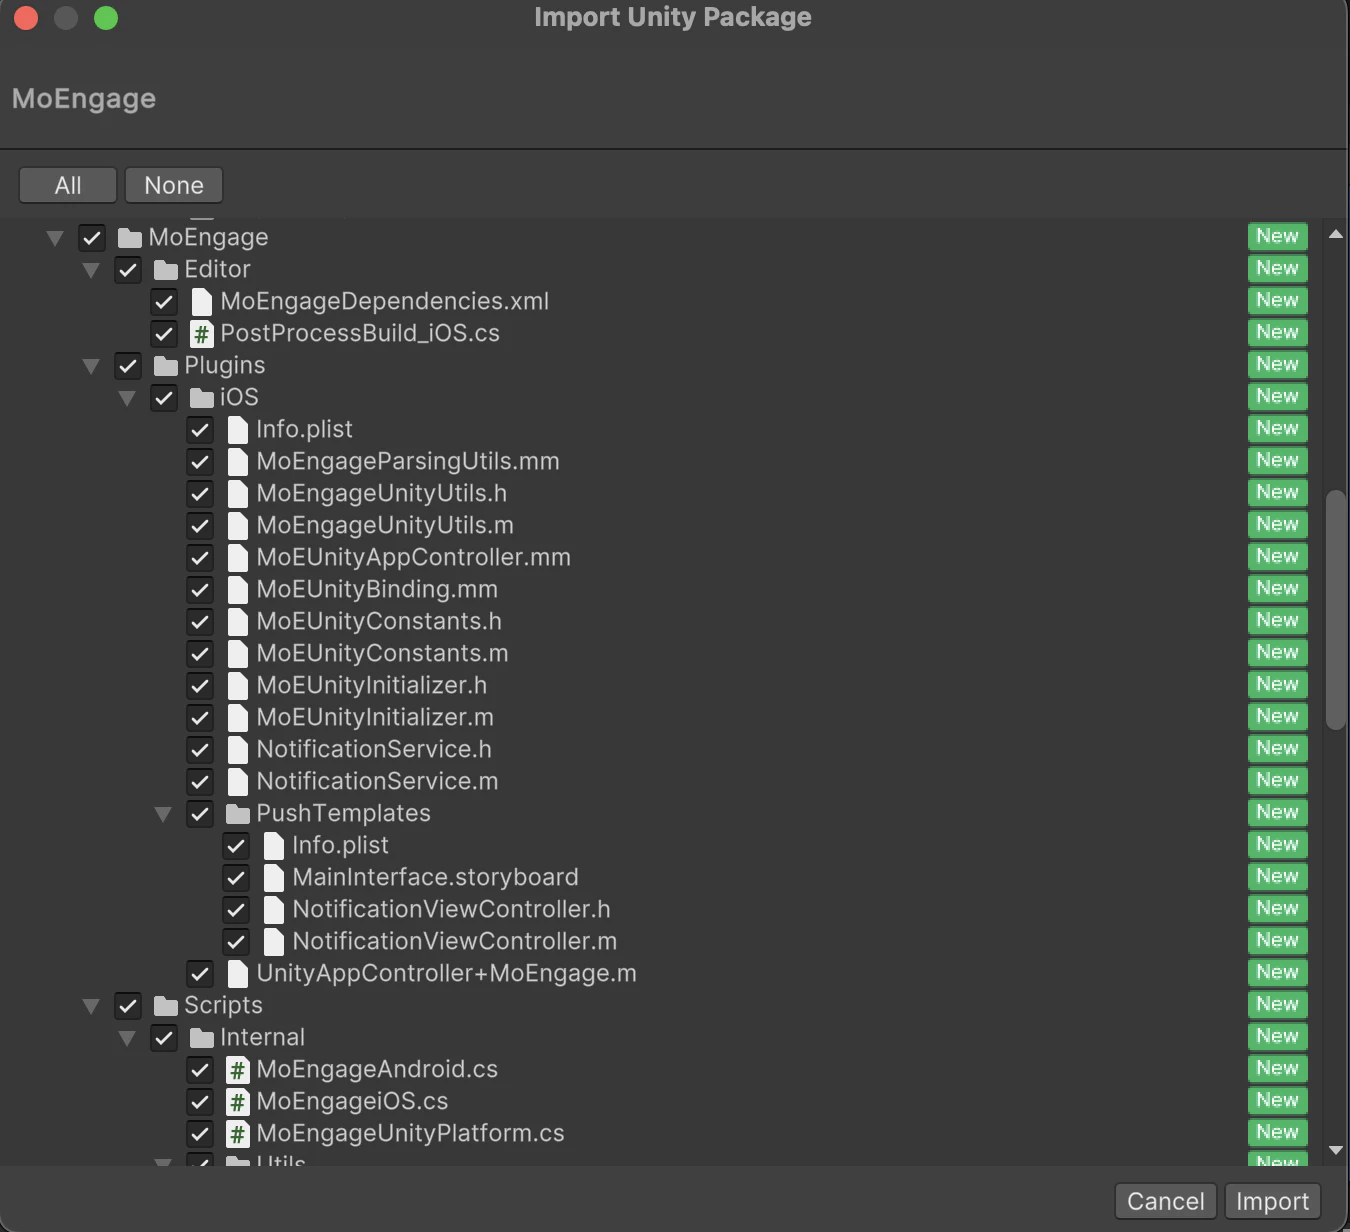The image size is (1350, 1232).
Task: Click the Import button
Action: pos(1272,1201)
